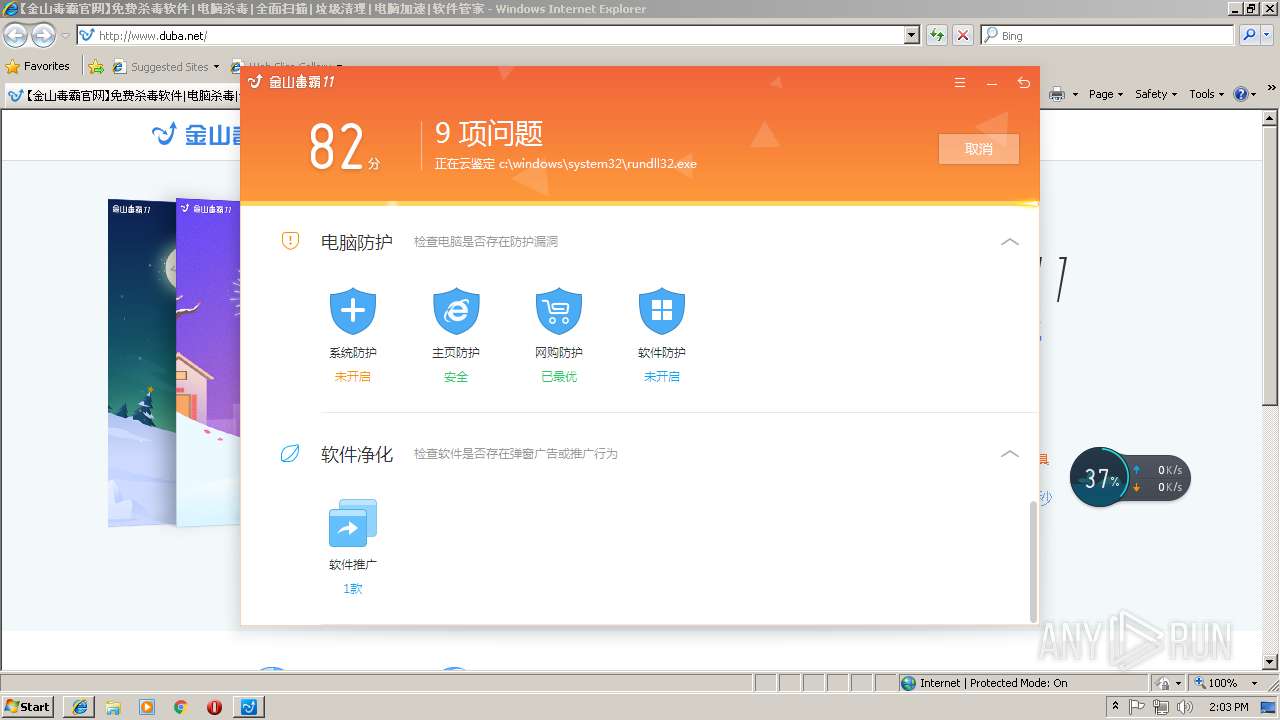Open the Tools menu

point(1206,94)
